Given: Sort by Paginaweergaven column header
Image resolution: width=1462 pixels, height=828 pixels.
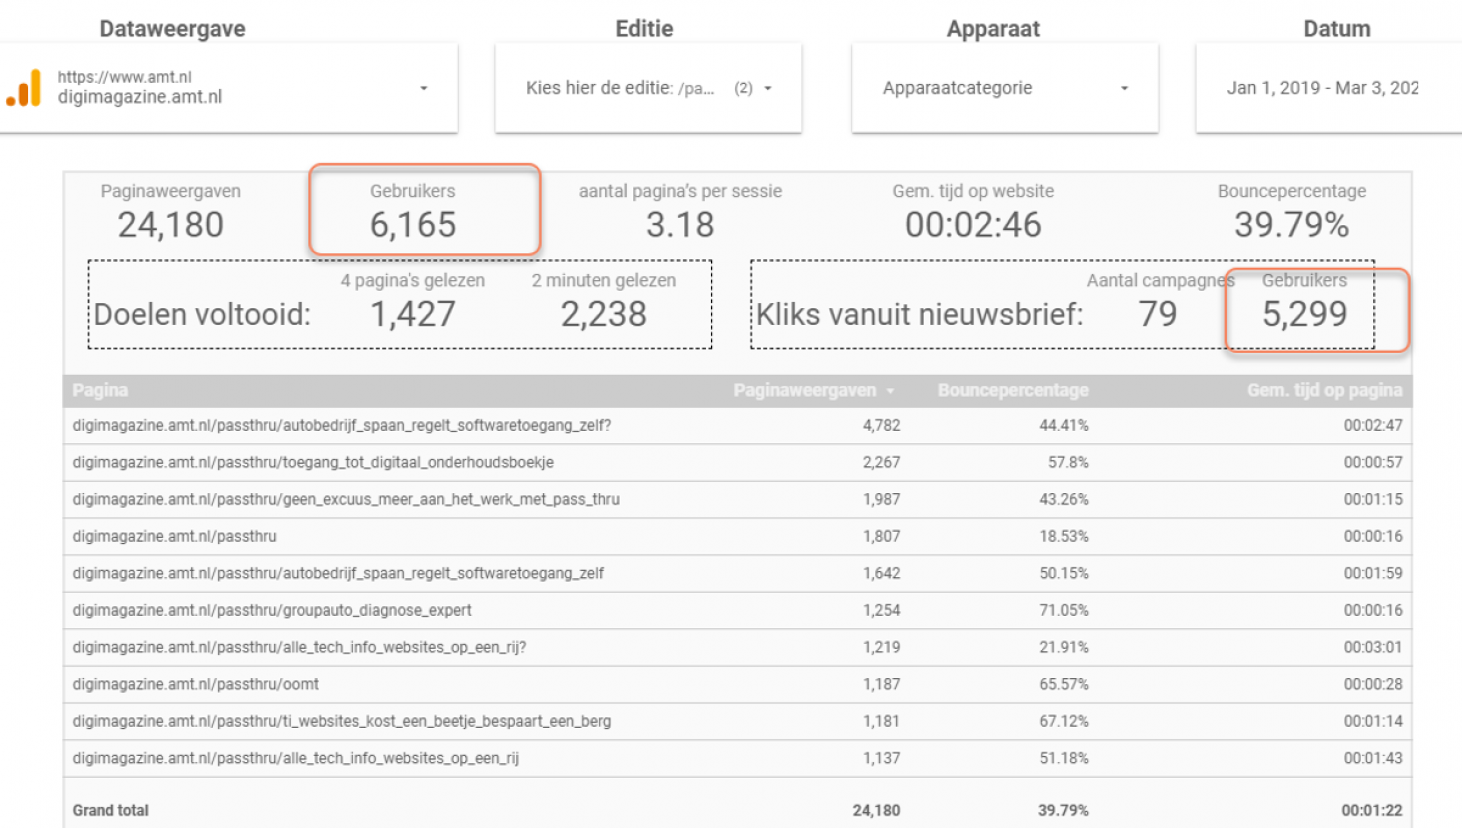Looking at the screenshot, I should point(804,390).
